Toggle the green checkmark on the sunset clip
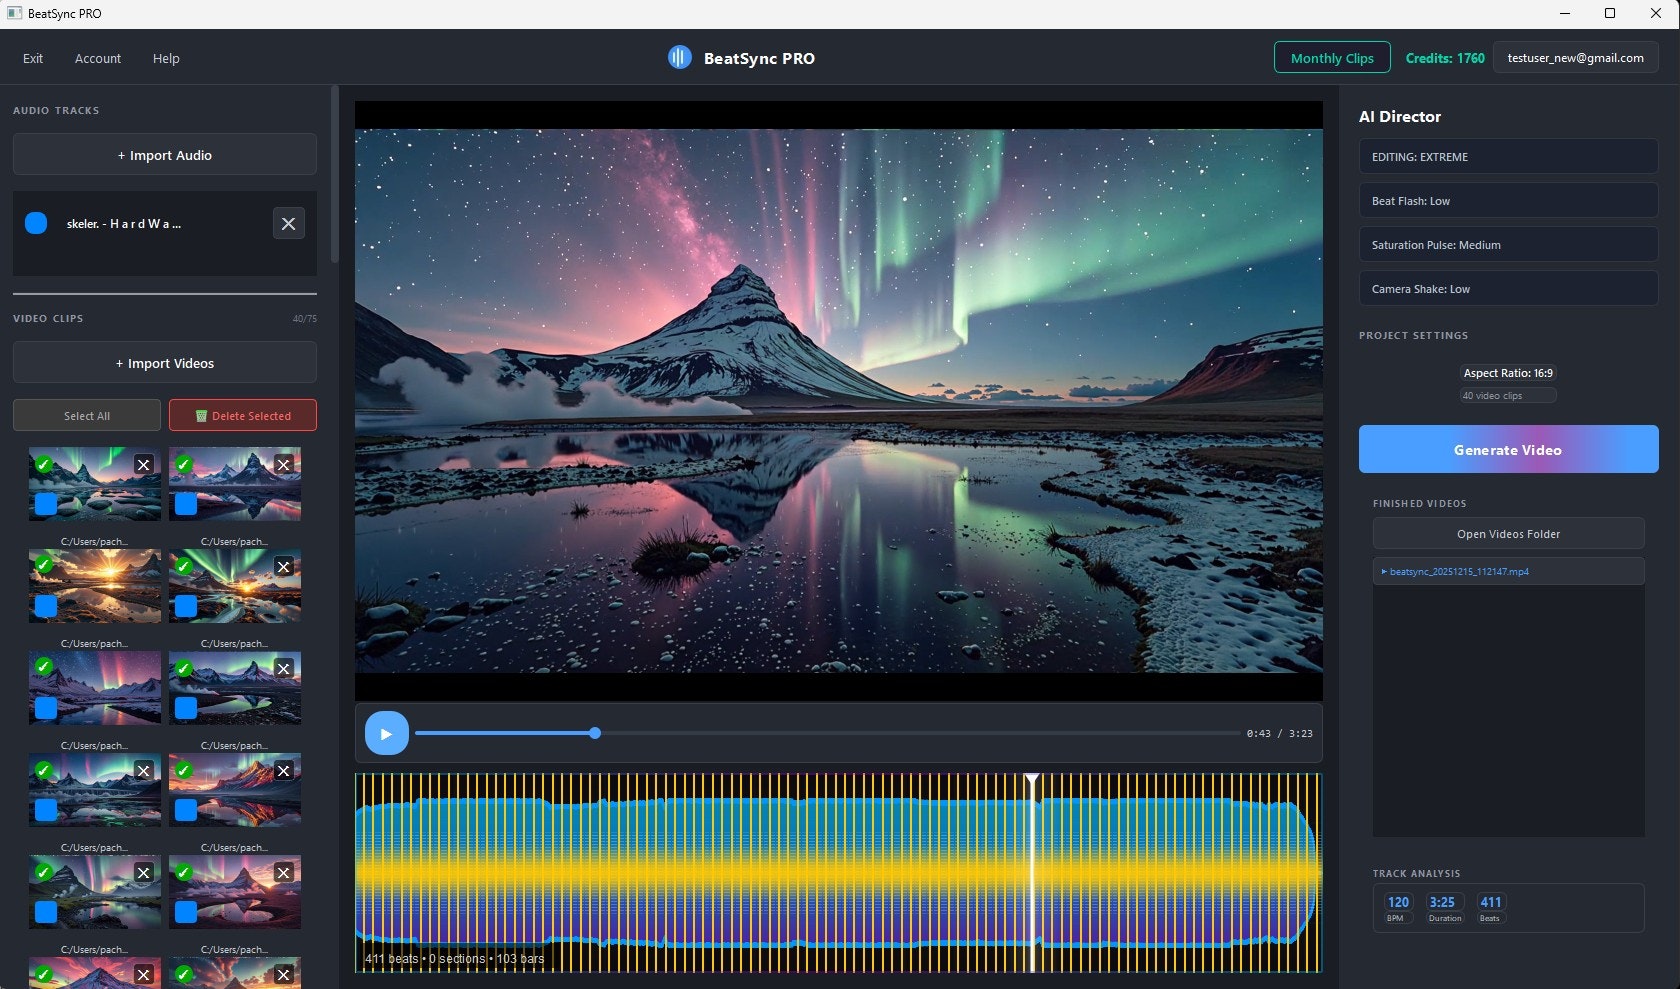1680x989 pixels. pyautogui.click(x=42, y=565)
